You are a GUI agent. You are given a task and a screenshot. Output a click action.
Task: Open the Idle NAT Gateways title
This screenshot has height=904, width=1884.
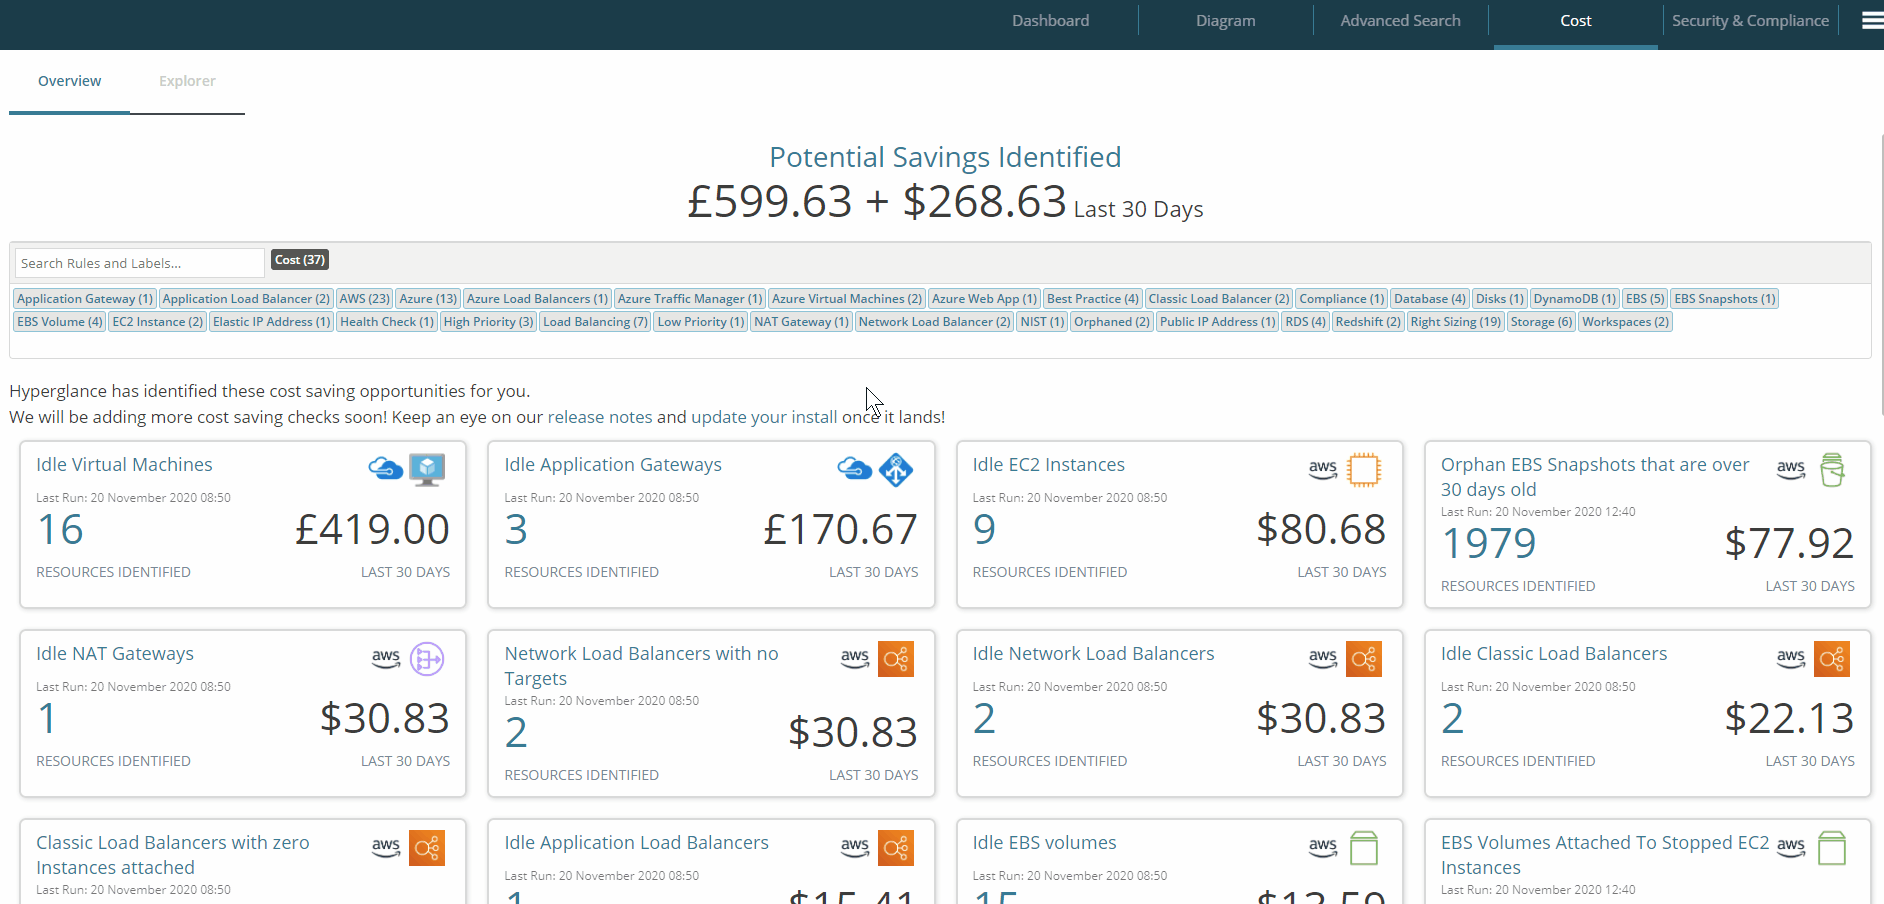115,653
